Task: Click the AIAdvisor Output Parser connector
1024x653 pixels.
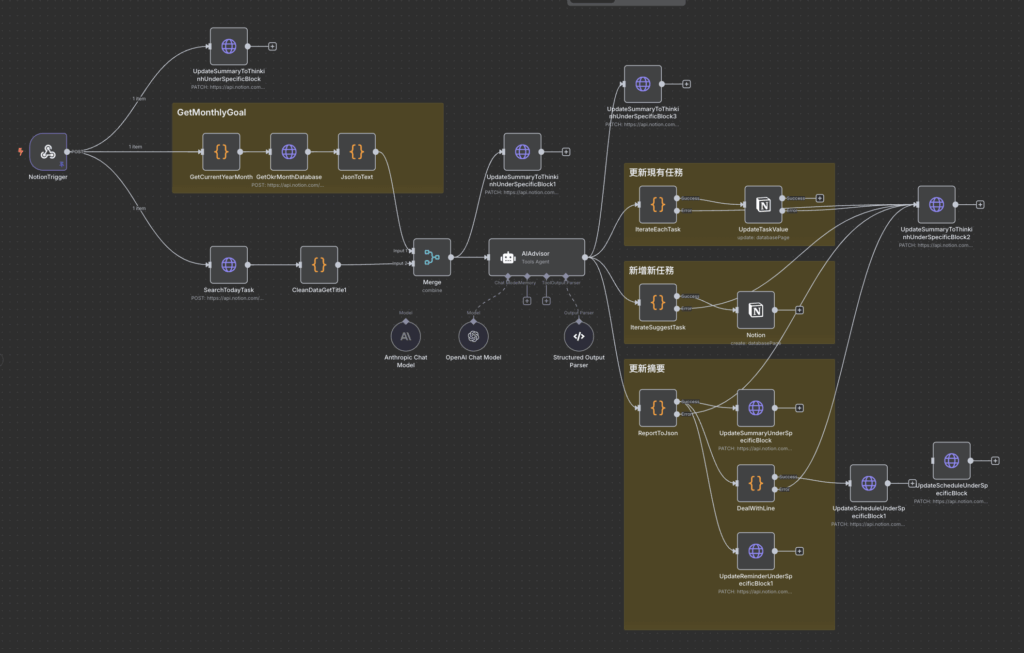Action: click(566, 277)
